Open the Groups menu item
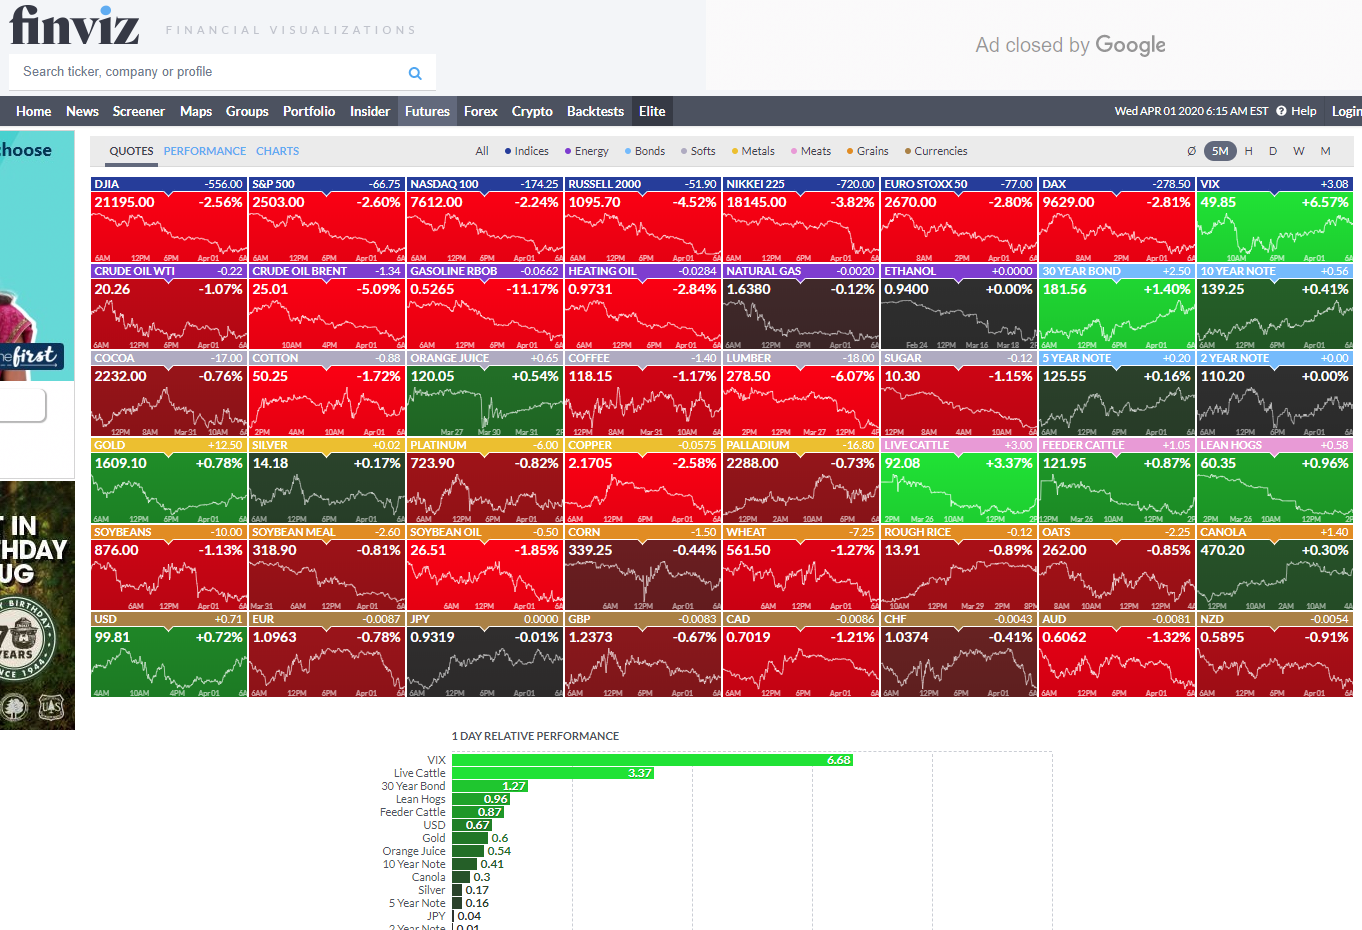1362x930 pixels. point(247,111)
